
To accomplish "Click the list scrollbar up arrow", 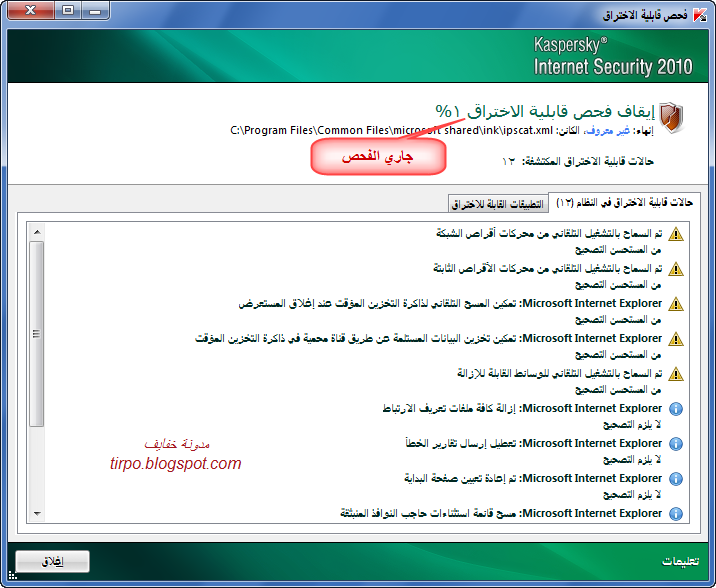I will point(37,232).
